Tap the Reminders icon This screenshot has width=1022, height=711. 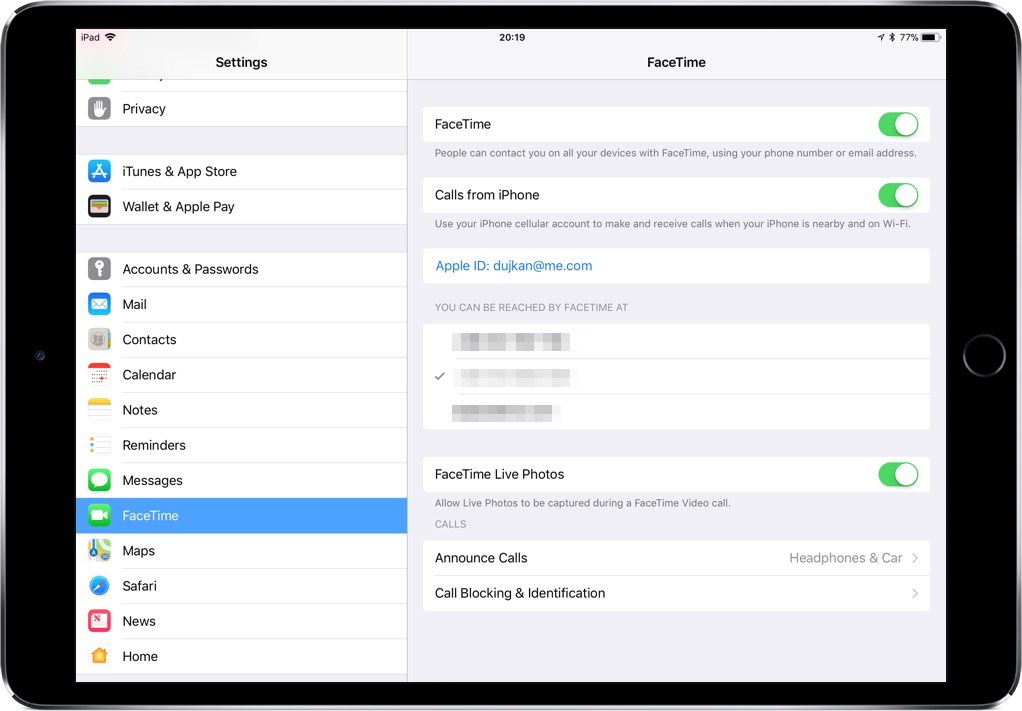(x=99, y=445)
